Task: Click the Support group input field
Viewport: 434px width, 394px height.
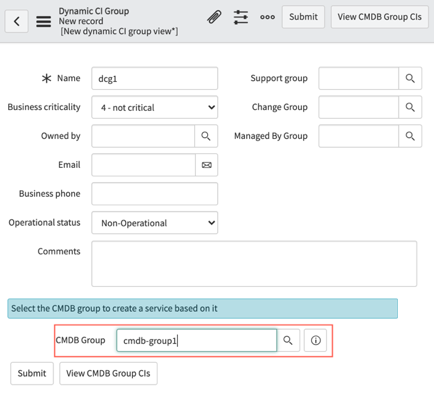Action: coord(358,78)
